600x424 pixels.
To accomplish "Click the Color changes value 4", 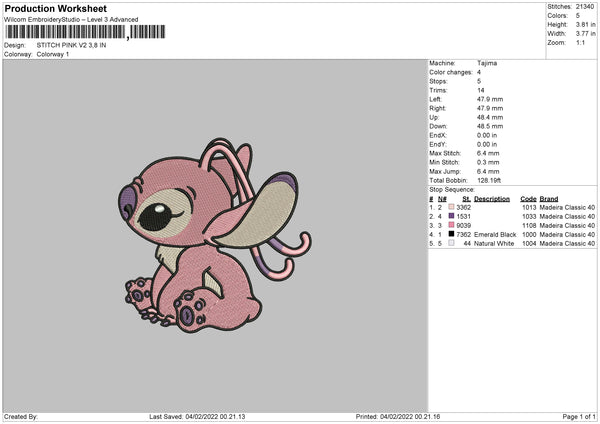I will click(x=479, y=72).
